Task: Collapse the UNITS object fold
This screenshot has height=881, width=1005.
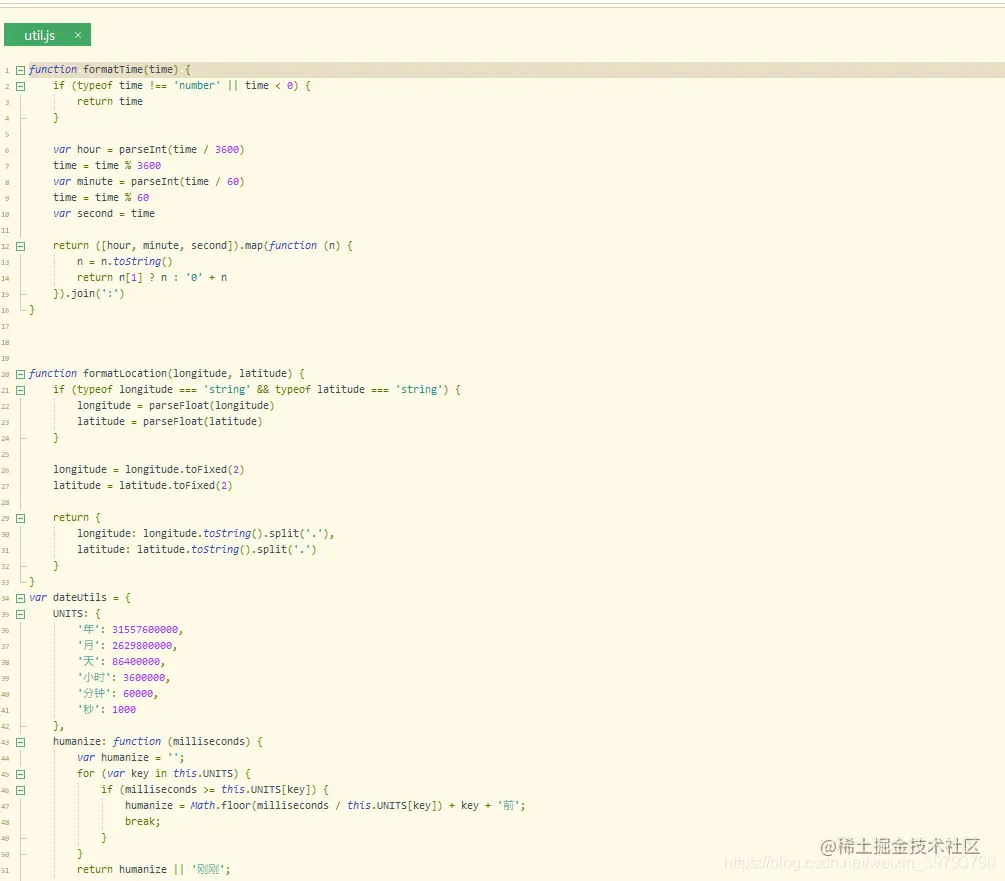Action: (21, 614)
